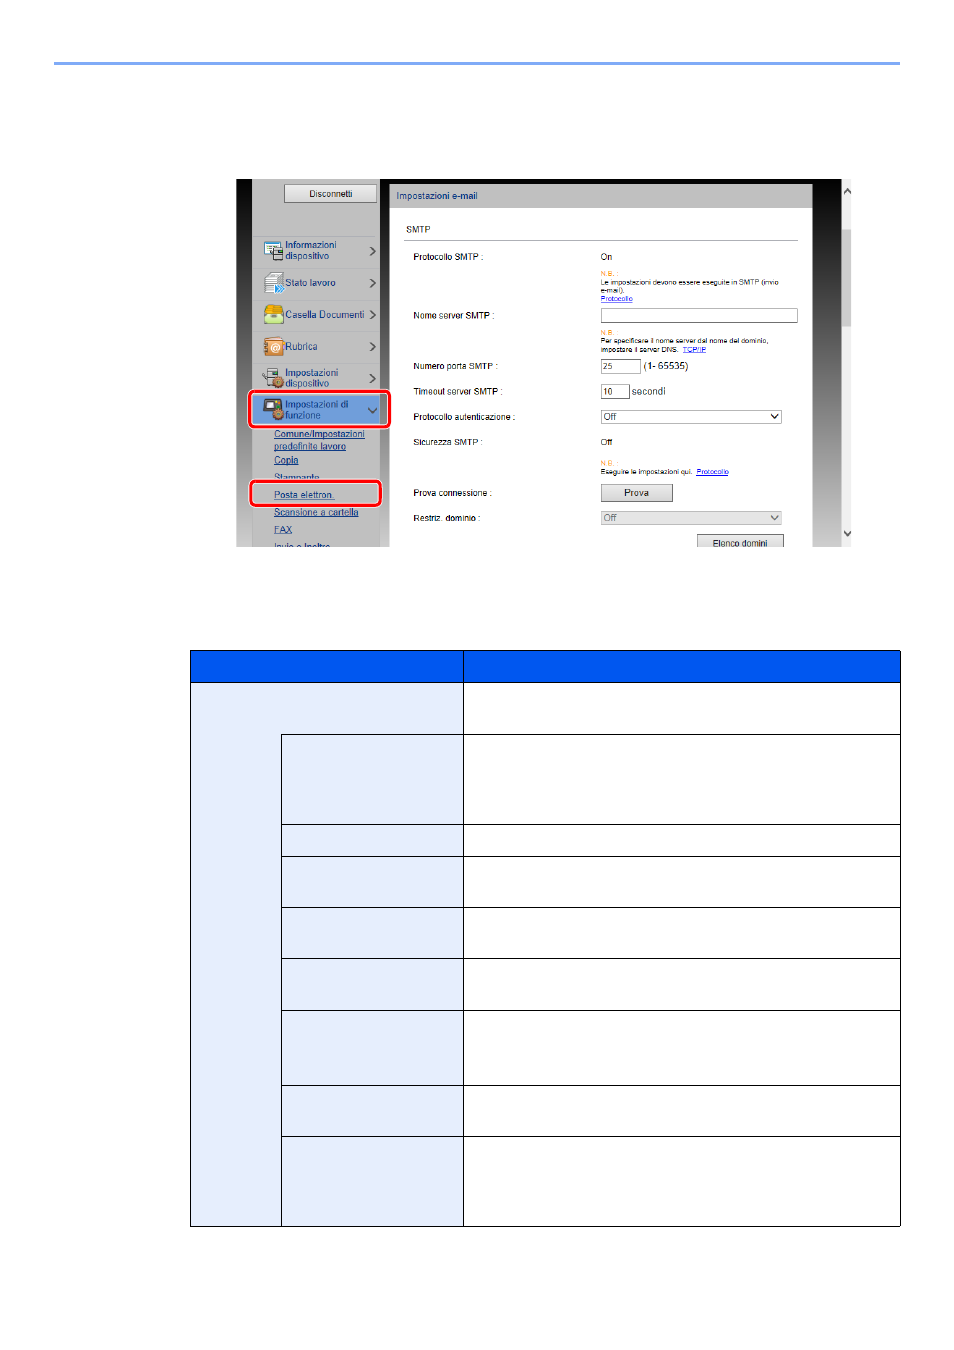Viewport: 954px width, 1350px height.
Task: Click the Impostazioni dispositivo gear icon
Action: click(273, 378)
